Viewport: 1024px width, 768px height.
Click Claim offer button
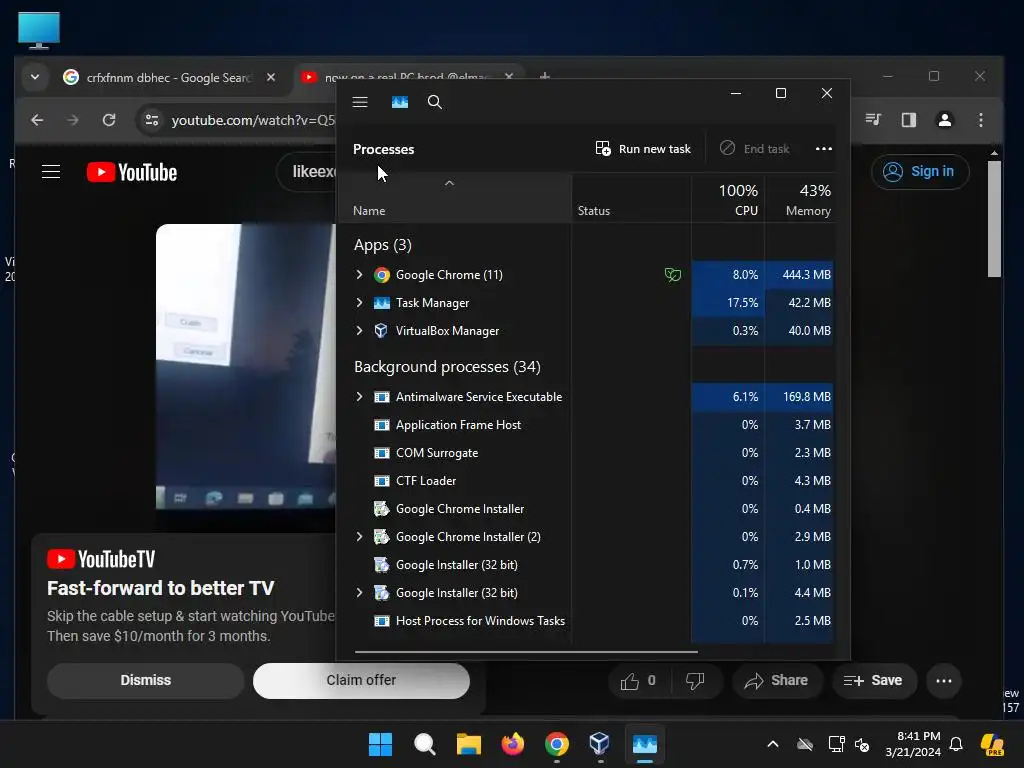(x=361, y=680)
